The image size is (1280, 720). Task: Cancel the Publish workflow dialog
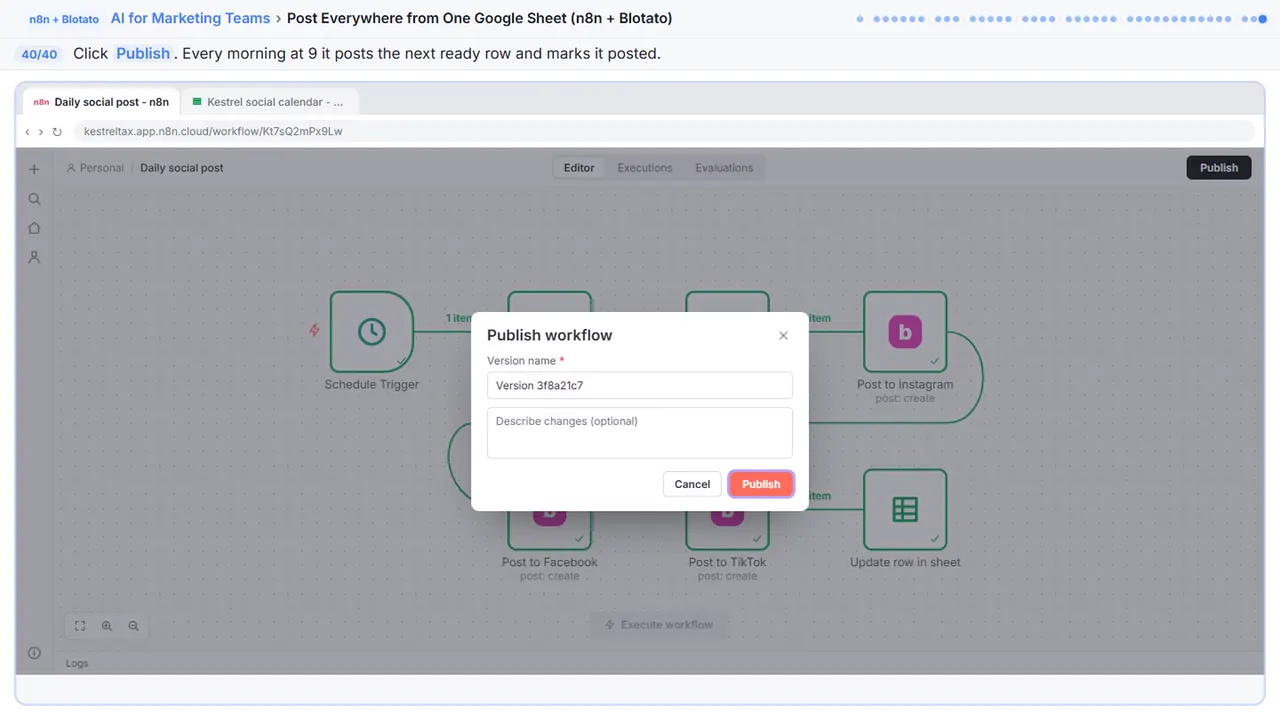pyautogui.click(x=692, y=484)
